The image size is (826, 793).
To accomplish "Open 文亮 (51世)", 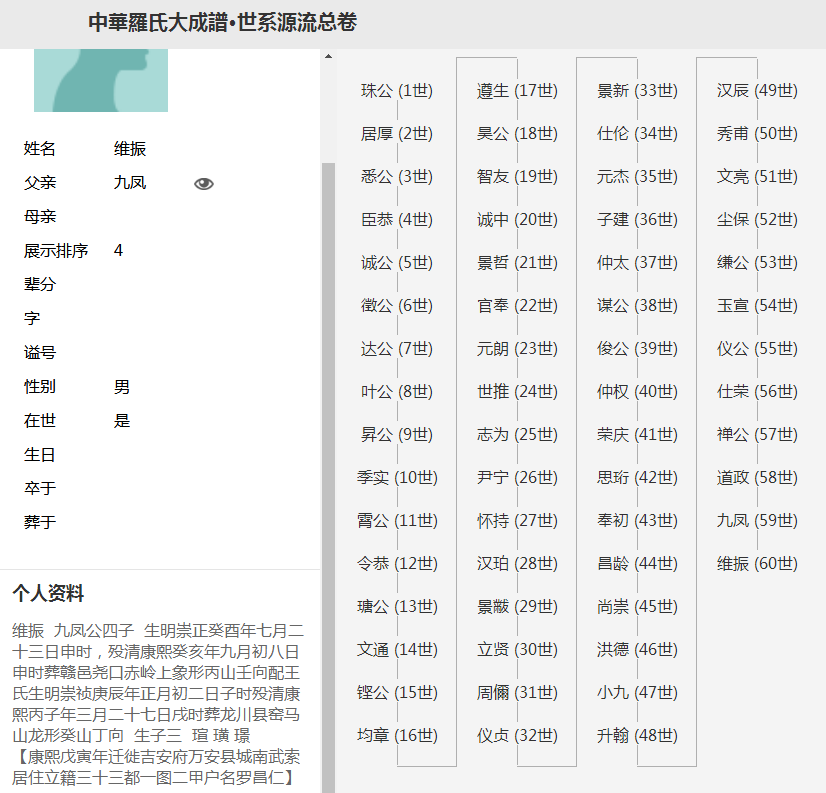I will pyautogui.click(x=758, y=177).
